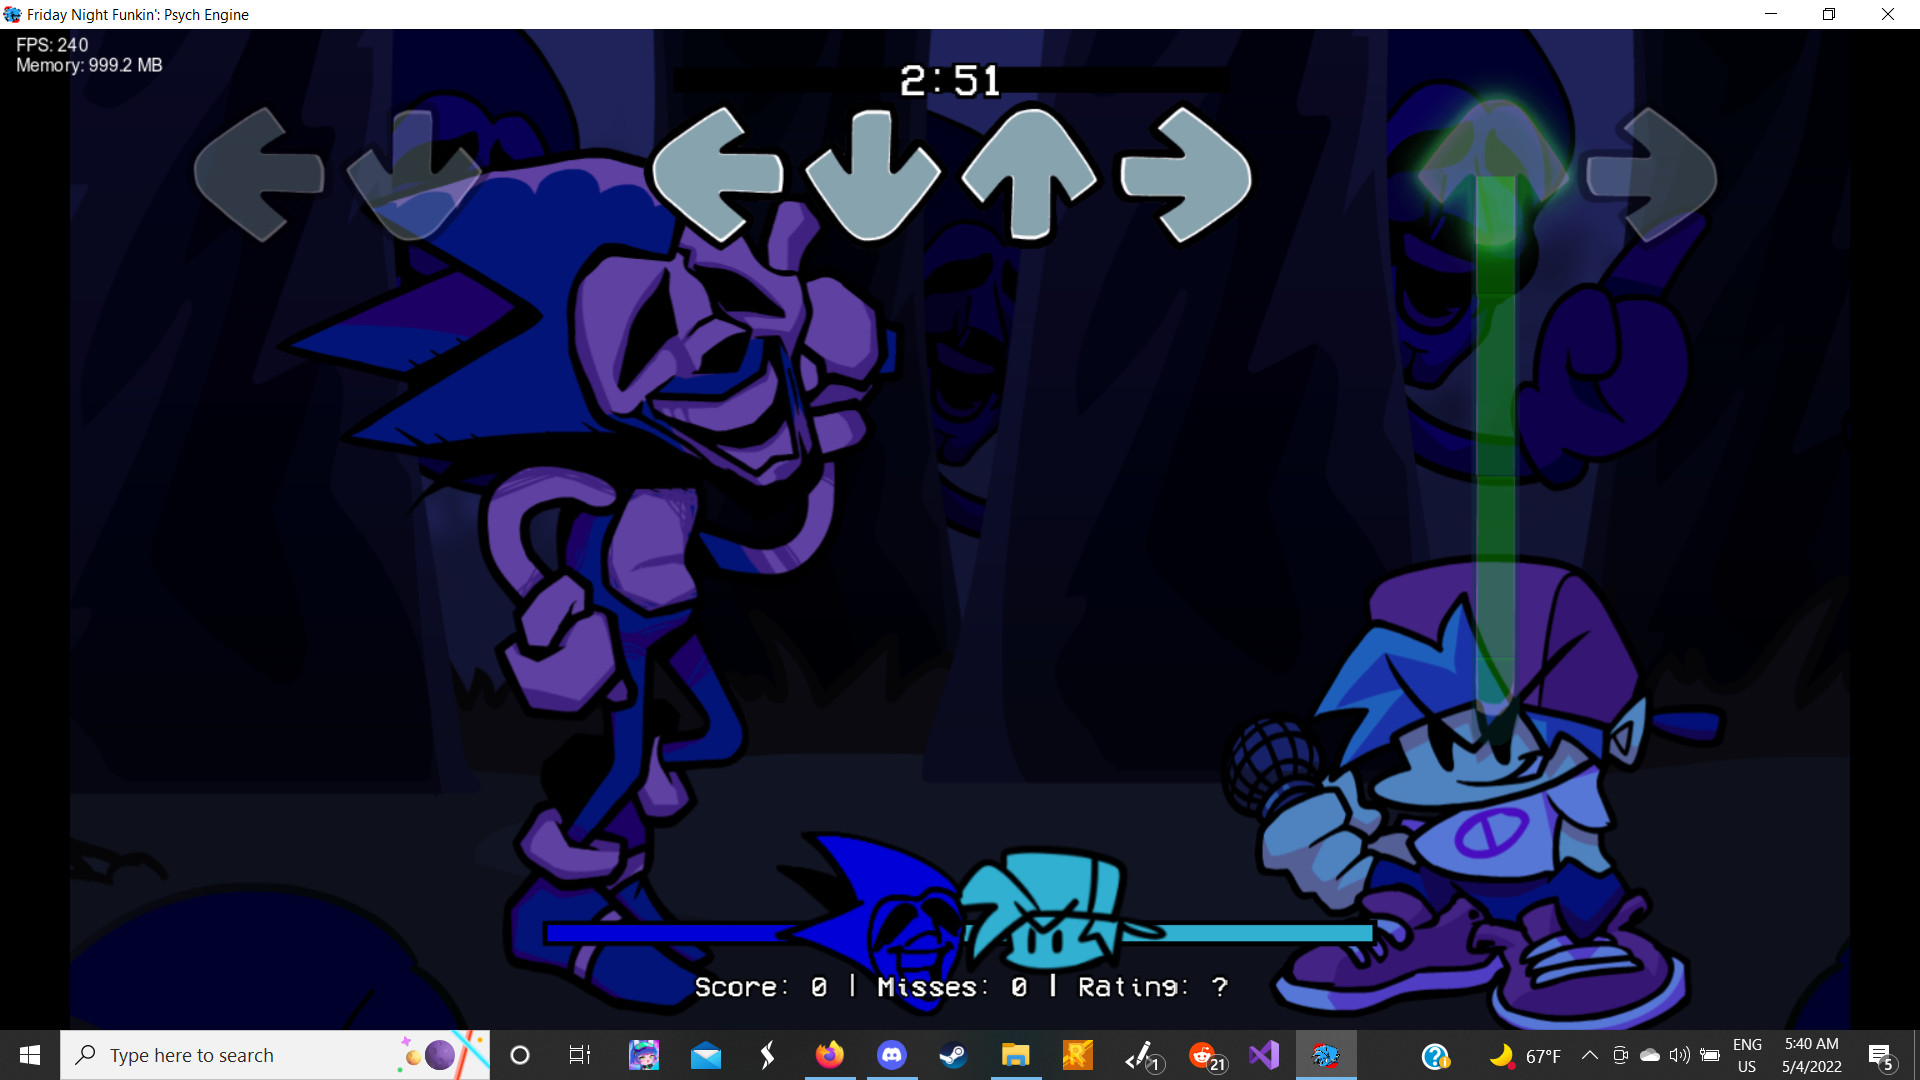Open the volume control in system tray

(x=1680, y=1055)
